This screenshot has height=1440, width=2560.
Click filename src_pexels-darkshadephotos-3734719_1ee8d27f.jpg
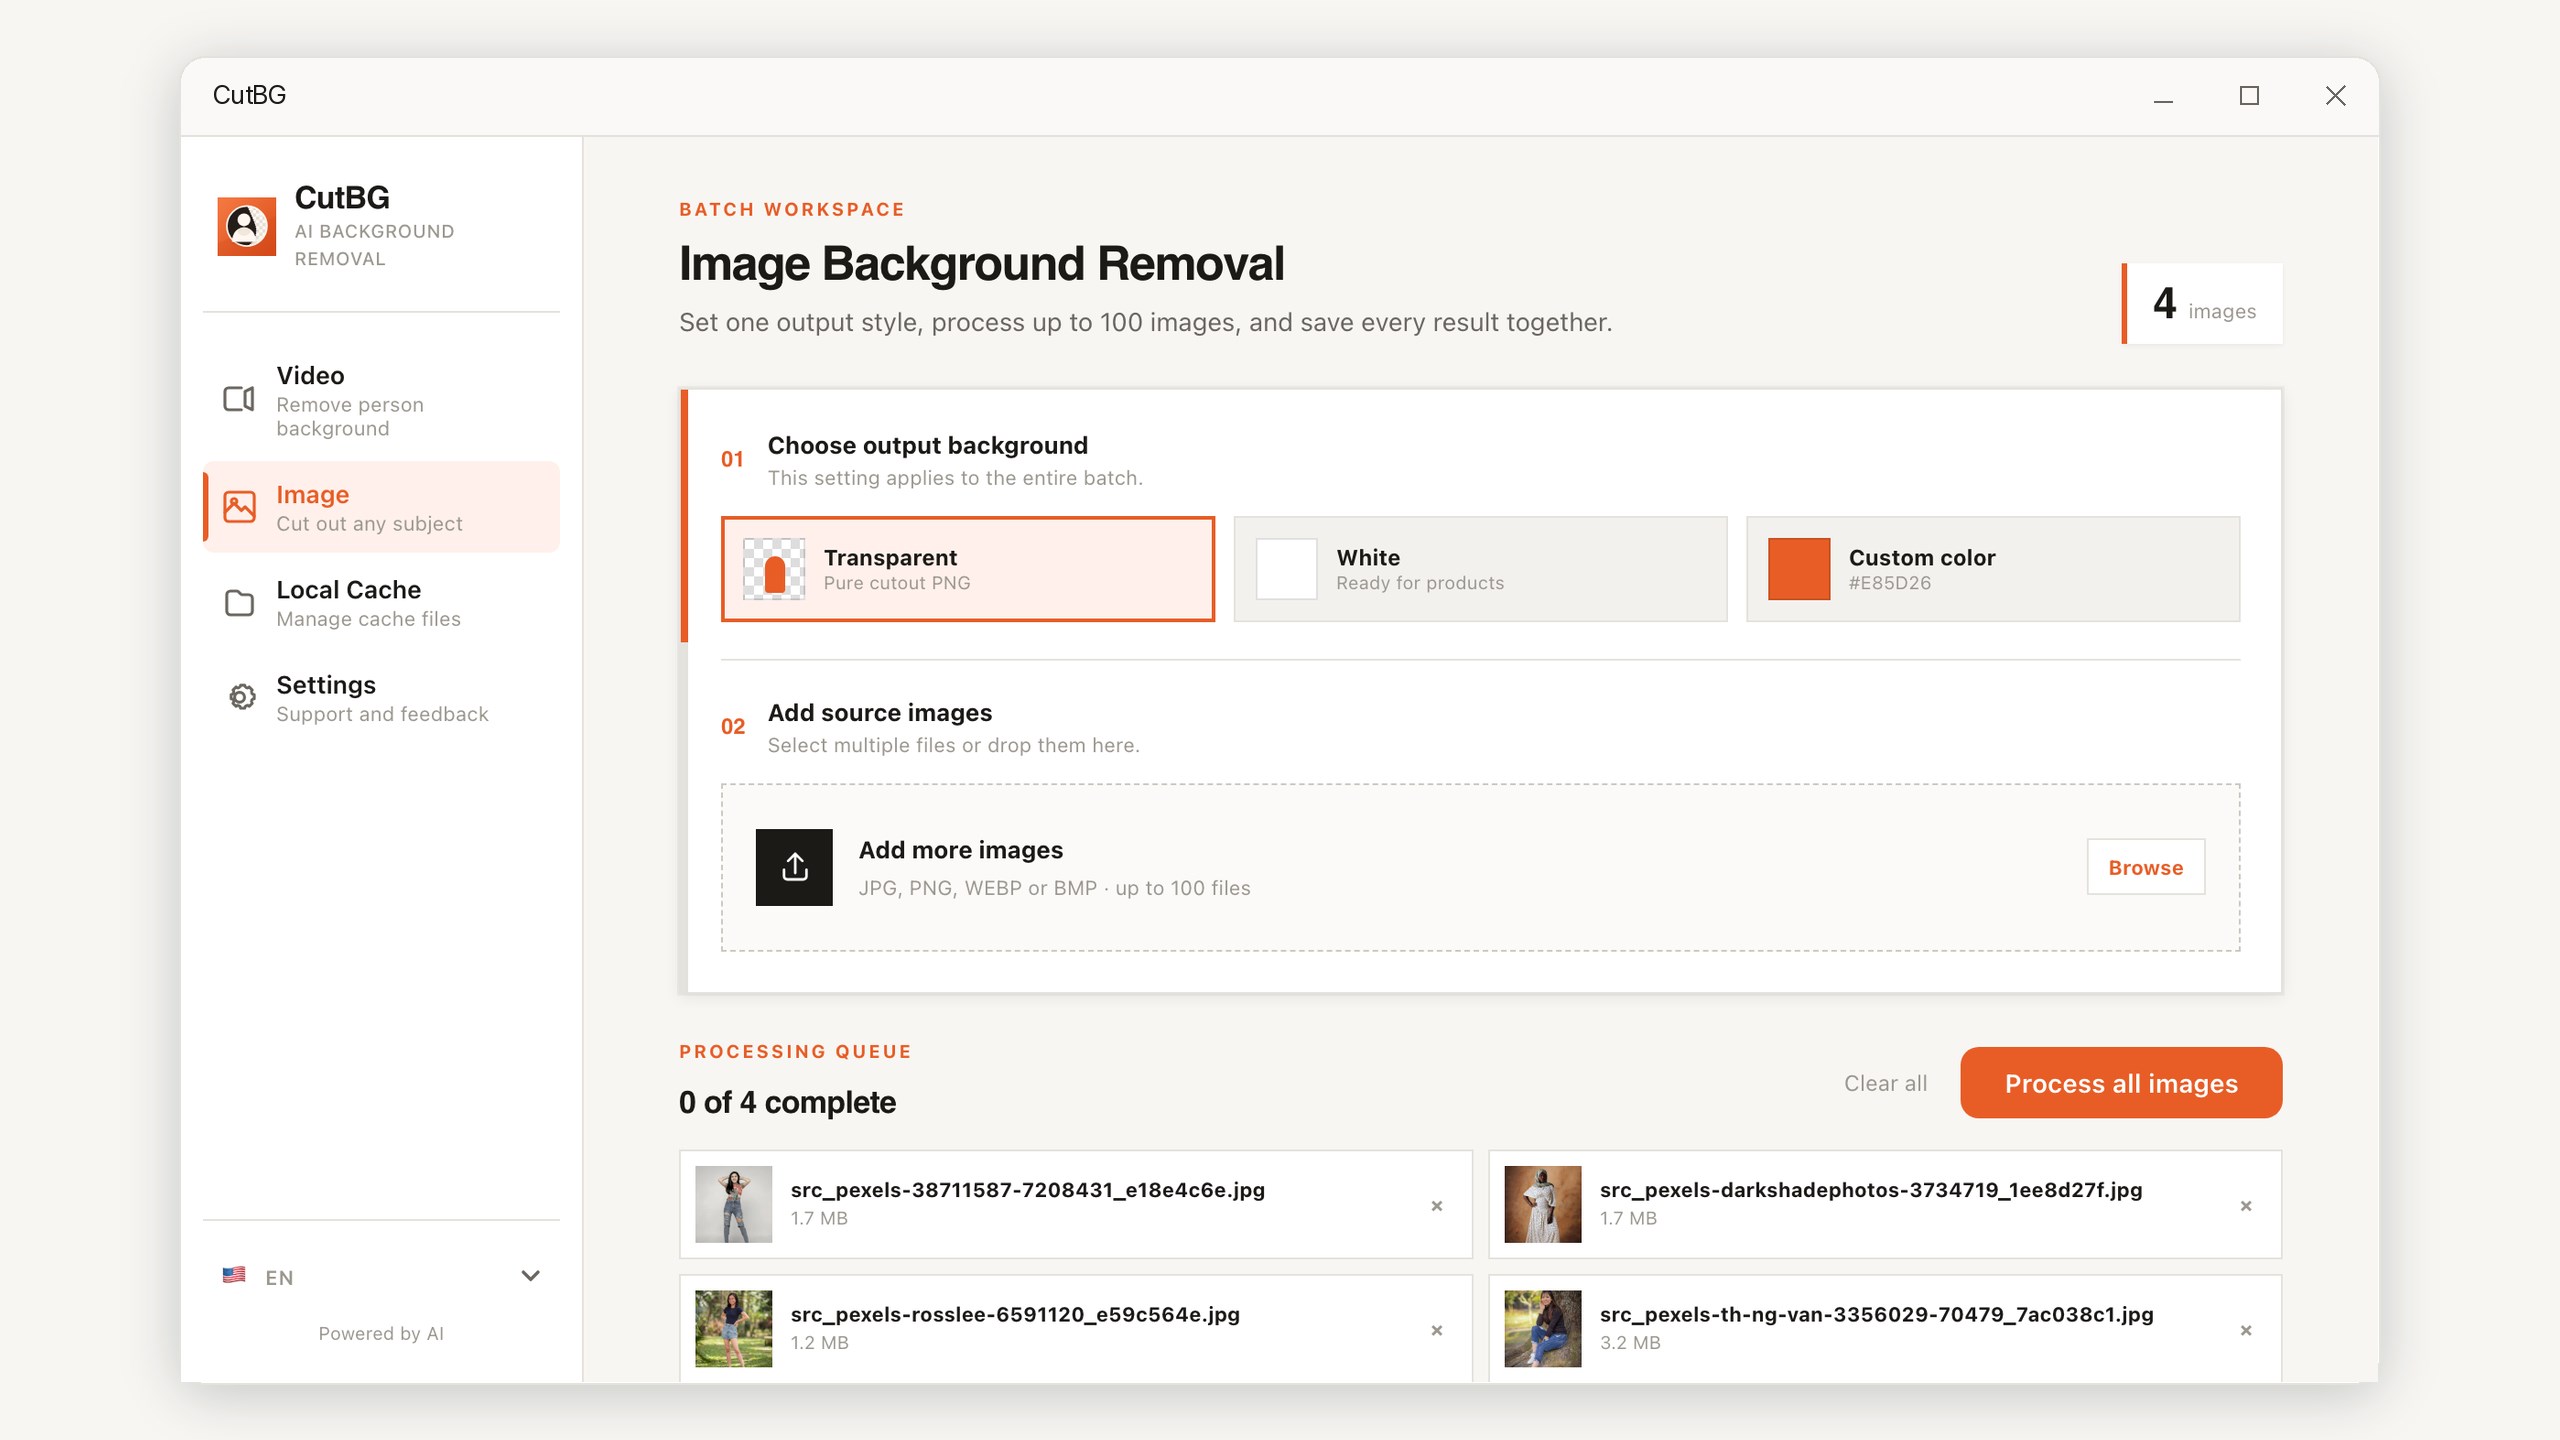point(1871,1190)
